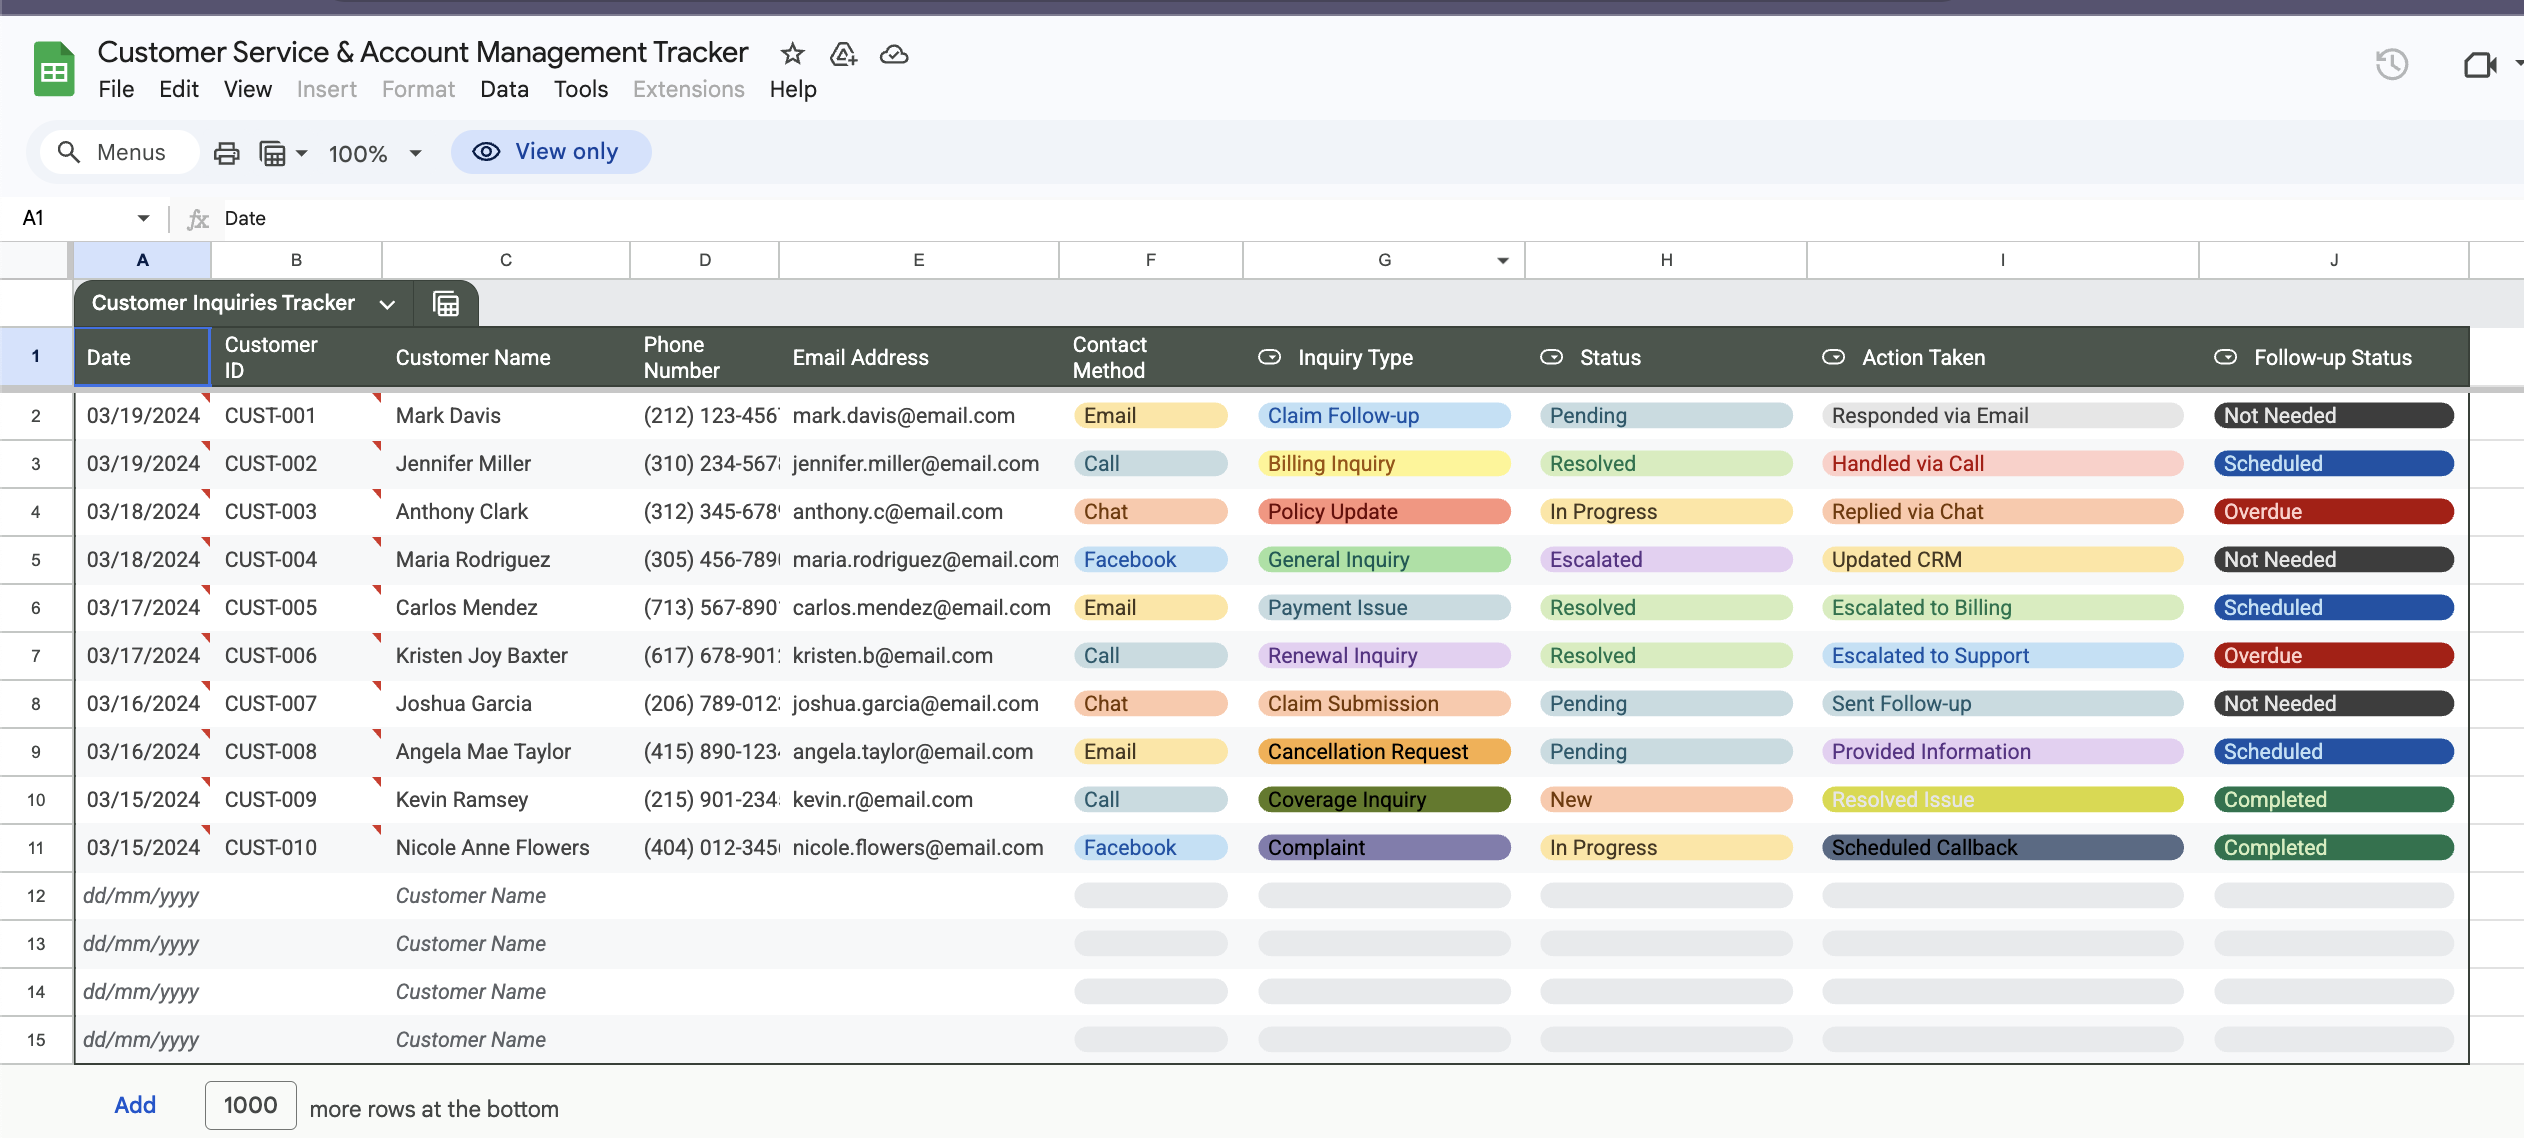
Task: Click Add to append more rows
Action: pyautogui.click(x=135, y=1105)
